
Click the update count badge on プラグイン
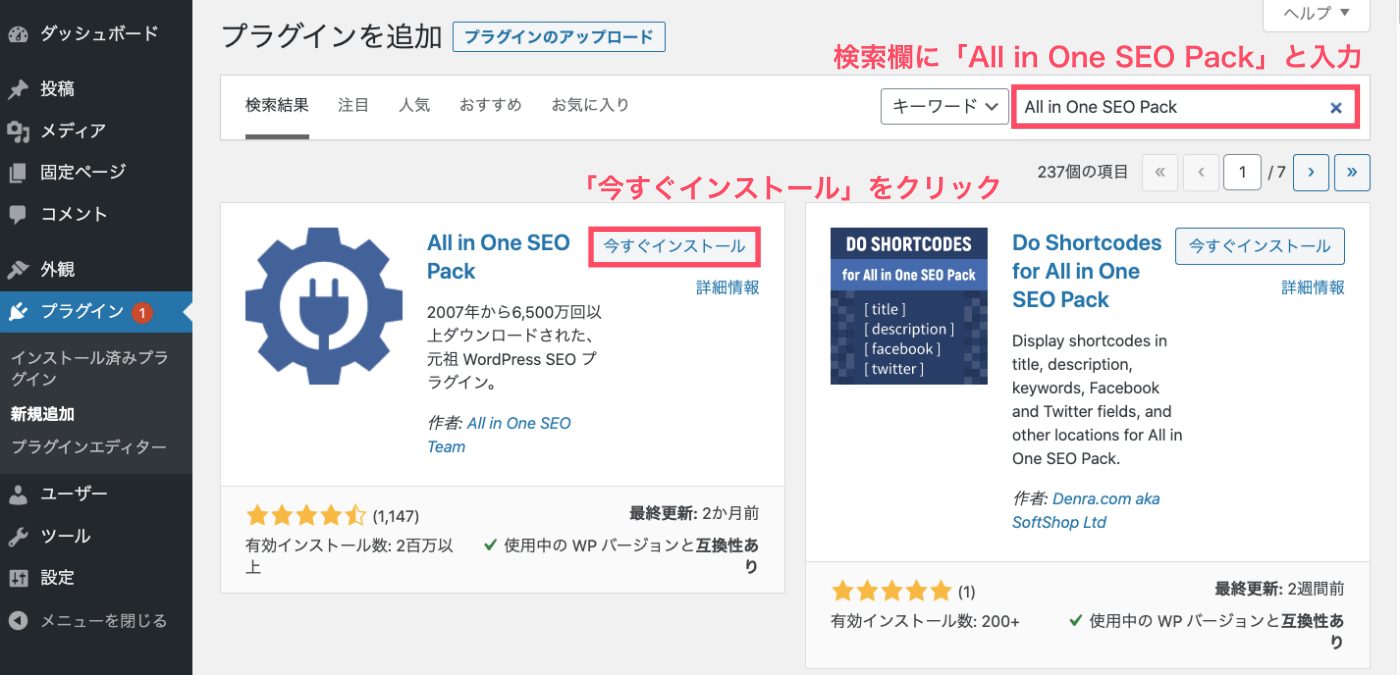[x=142, y=312]
